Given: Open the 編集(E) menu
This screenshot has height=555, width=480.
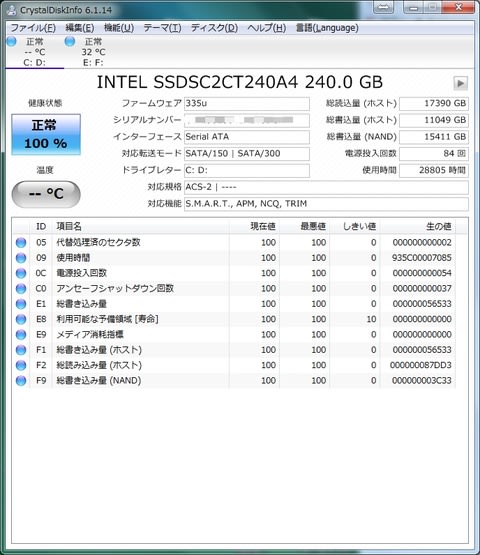Looking at the screenshot, I should click(80, 28).
